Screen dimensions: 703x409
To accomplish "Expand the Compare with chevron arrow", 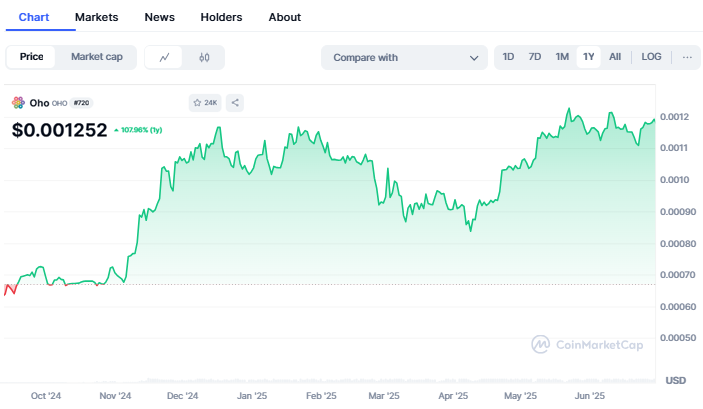I will [474, 58].
